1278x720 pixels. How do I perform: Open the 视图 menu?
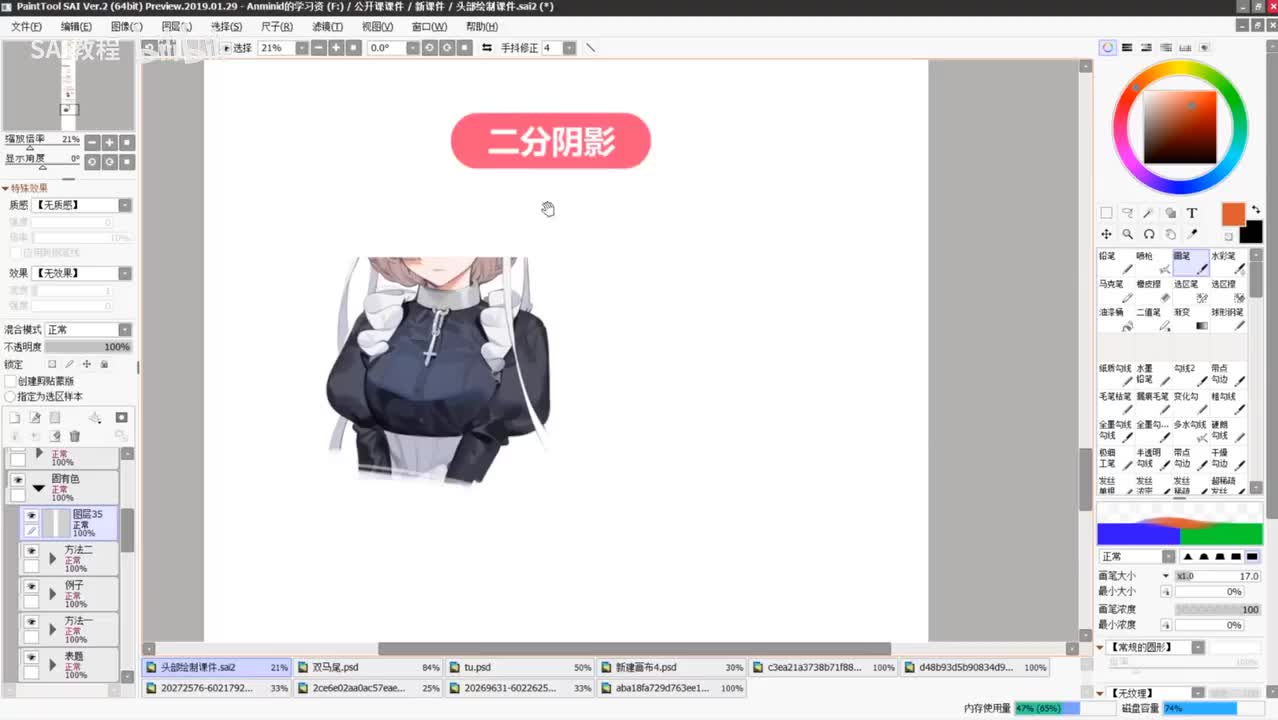(377, 27)
